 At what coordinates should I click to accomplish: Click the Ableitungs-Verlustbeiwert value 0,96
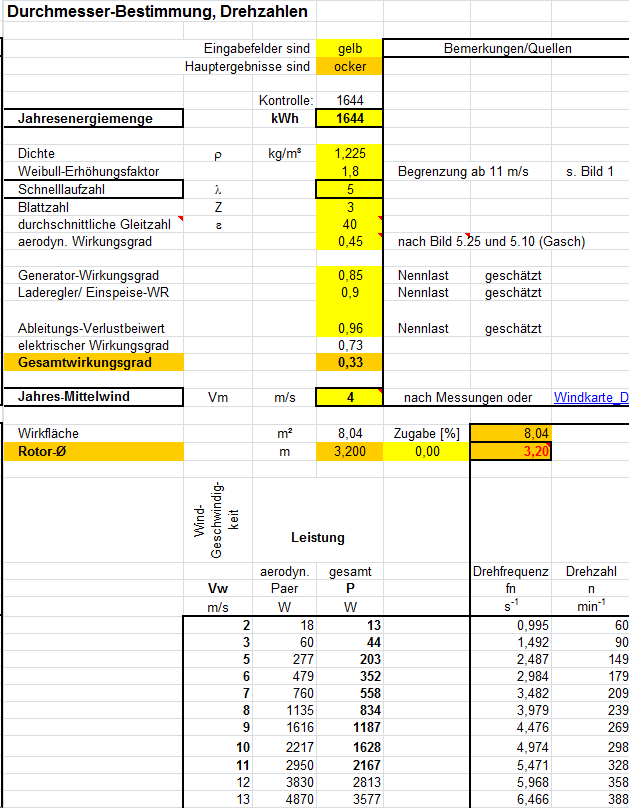coord(349,327)
